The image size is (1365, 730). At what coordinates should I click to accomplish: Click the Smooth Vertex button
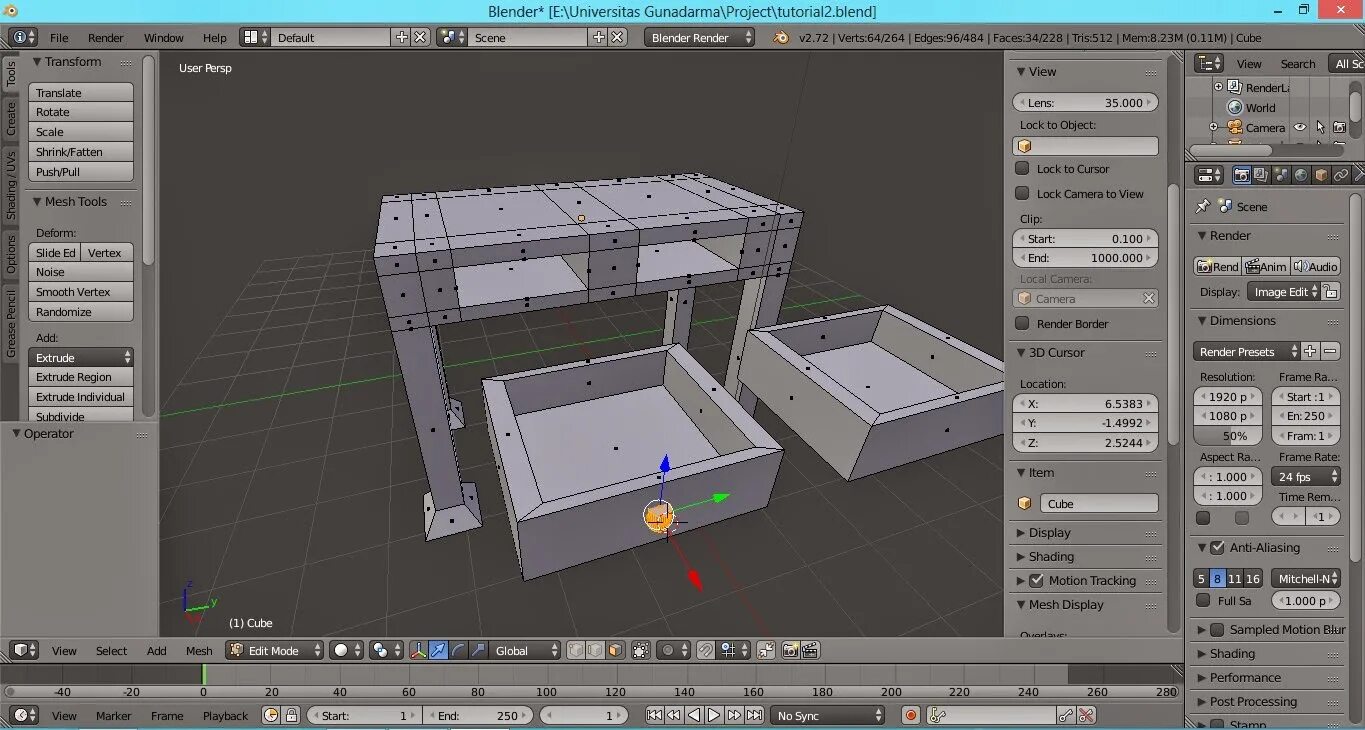[81, 292]
